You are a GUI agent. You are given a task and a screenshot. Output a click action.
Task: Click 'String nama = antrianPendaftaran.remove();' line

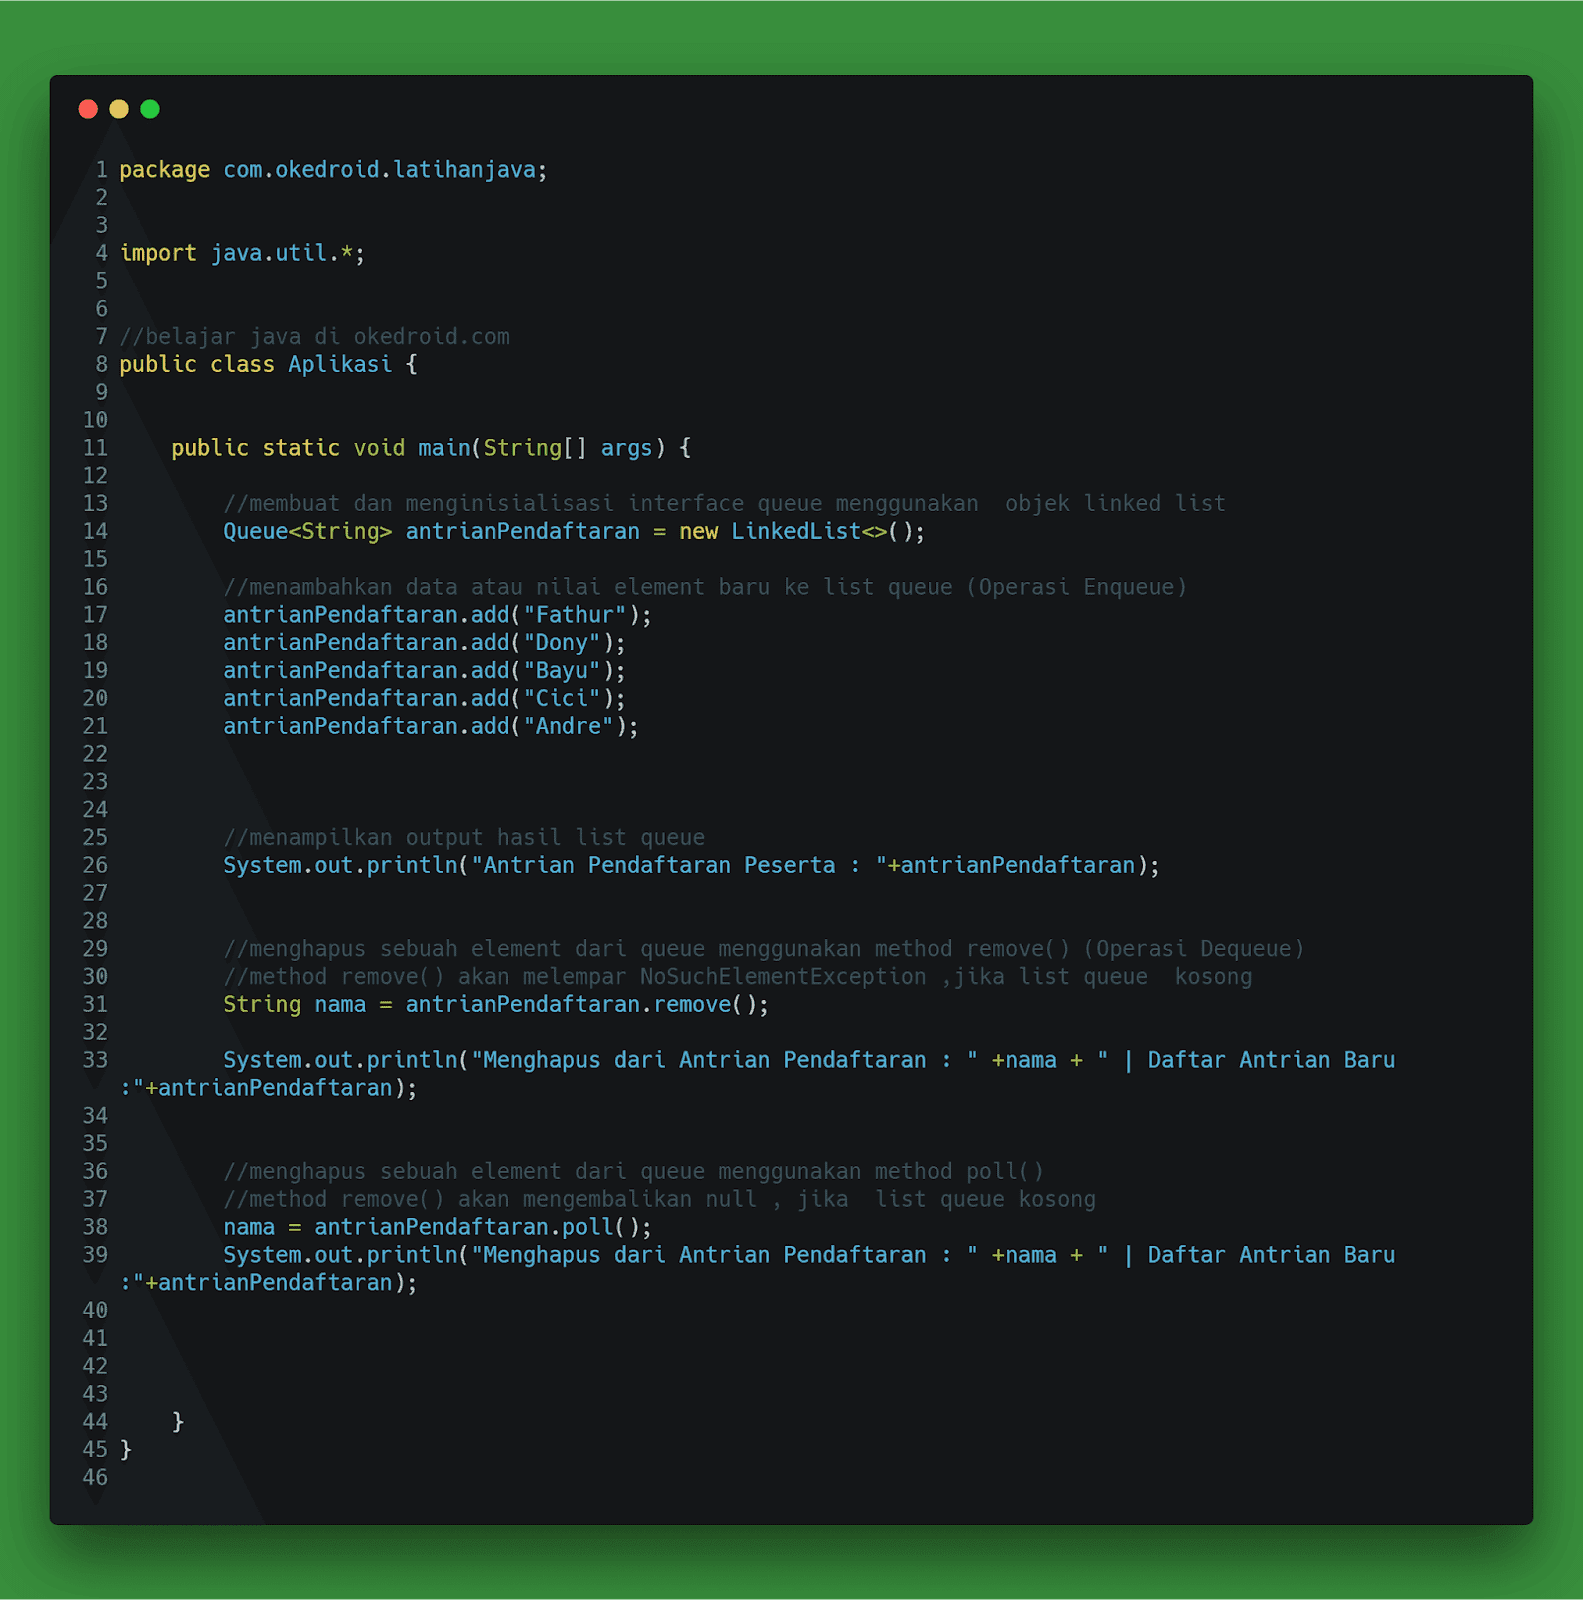[x=496, y=1004]
